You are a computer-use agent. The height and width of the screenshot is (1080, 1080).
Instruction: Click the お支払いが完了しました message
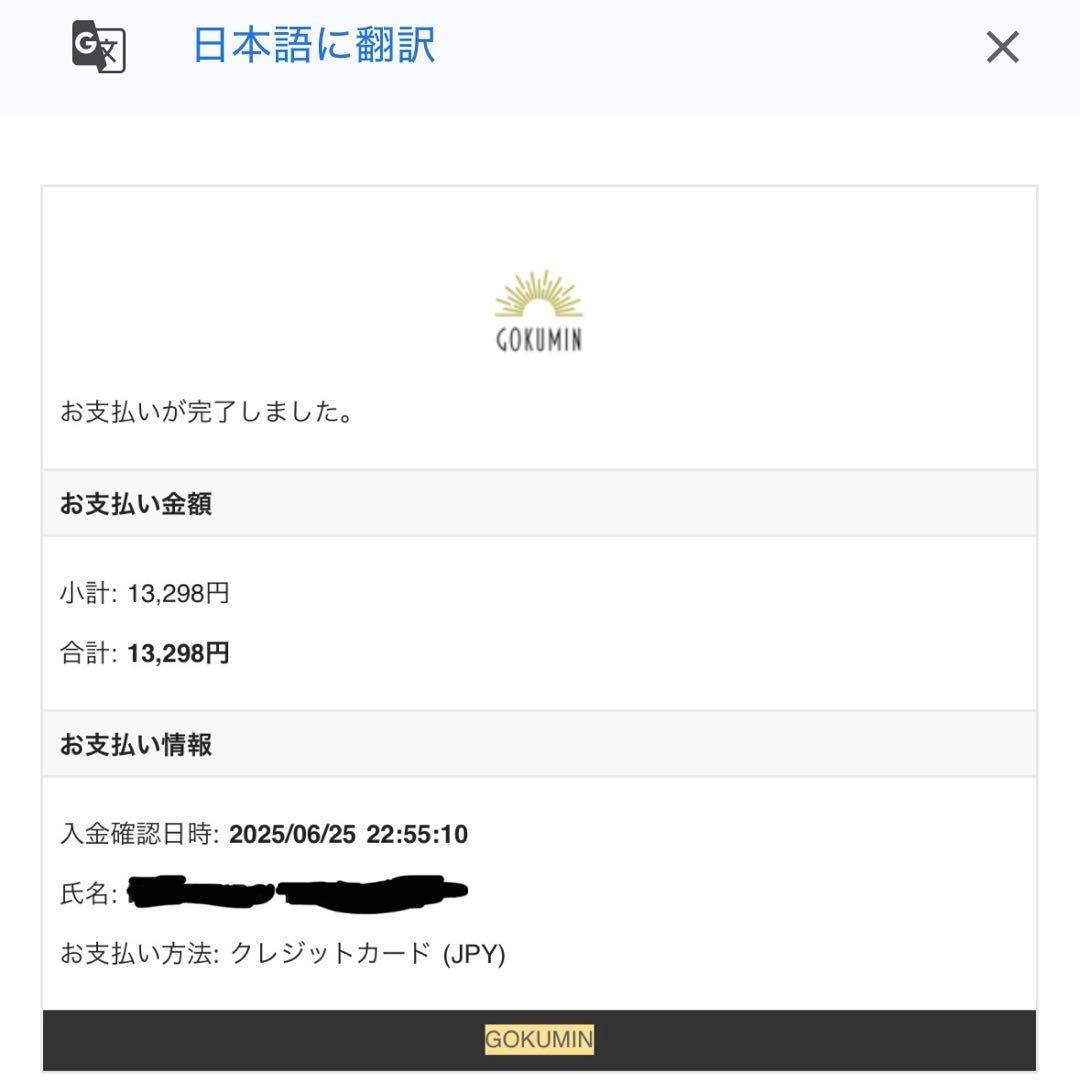207,412
